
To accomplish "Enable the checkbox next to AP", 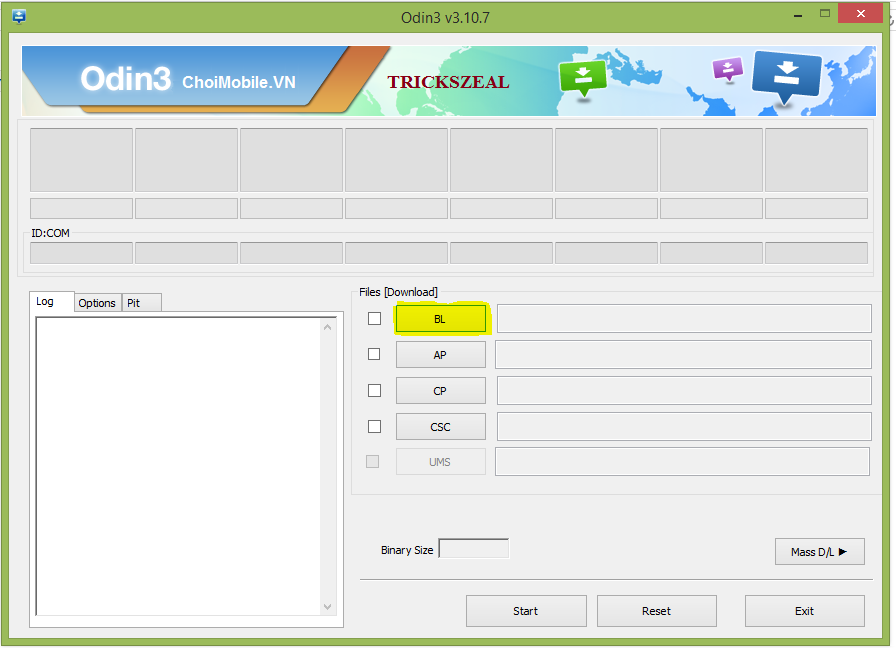I will [374, 354].
